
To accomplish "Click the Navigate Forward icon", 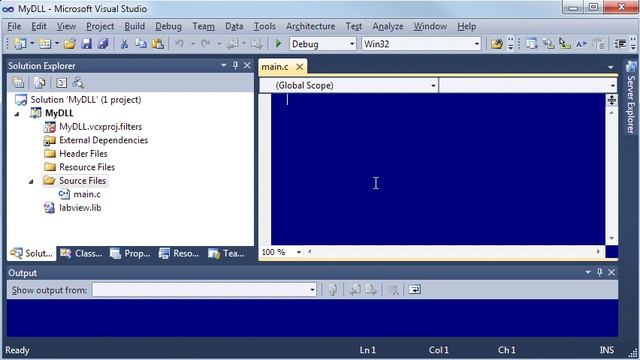I will click(x=256, y=44).
